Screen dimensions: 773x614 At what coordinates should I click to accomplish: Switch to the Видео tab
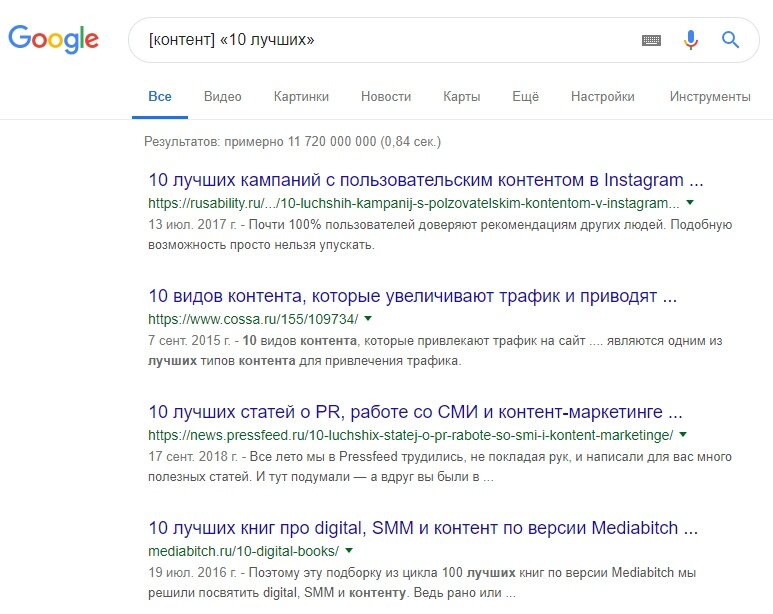[222, 96]
